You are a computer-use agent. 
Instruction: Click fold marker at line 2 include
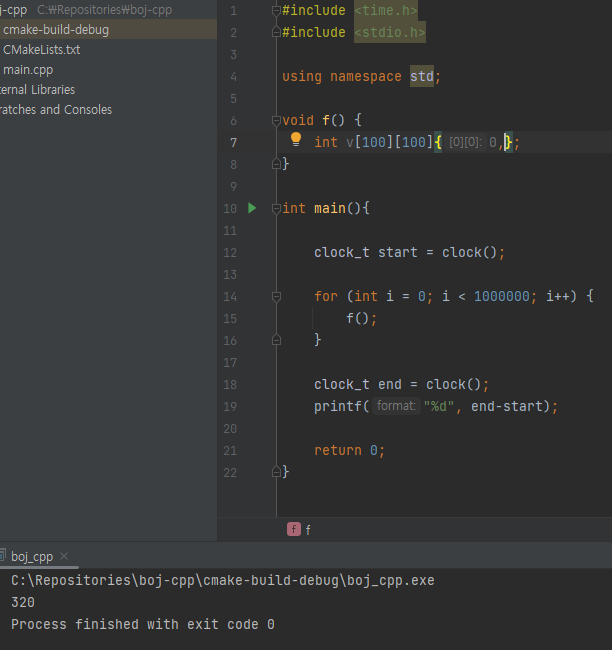[x=276, y=32]
